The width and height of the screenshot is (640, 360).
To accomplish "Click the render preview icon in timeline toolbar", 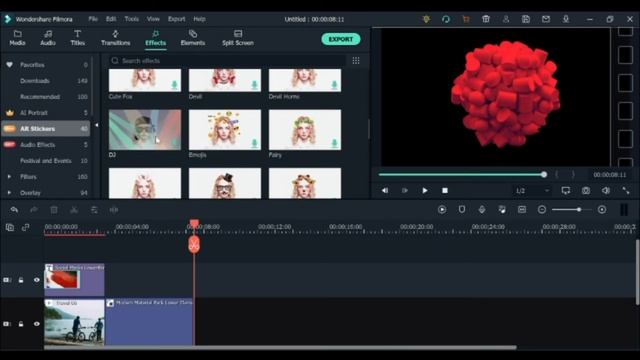I will tap(442, 209).
